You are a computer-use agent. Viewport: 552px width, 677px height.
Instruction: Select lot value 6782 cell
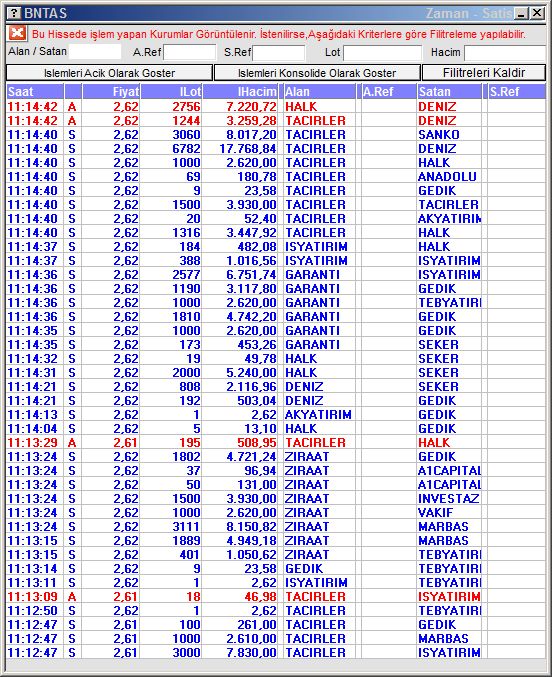point(171,149)
